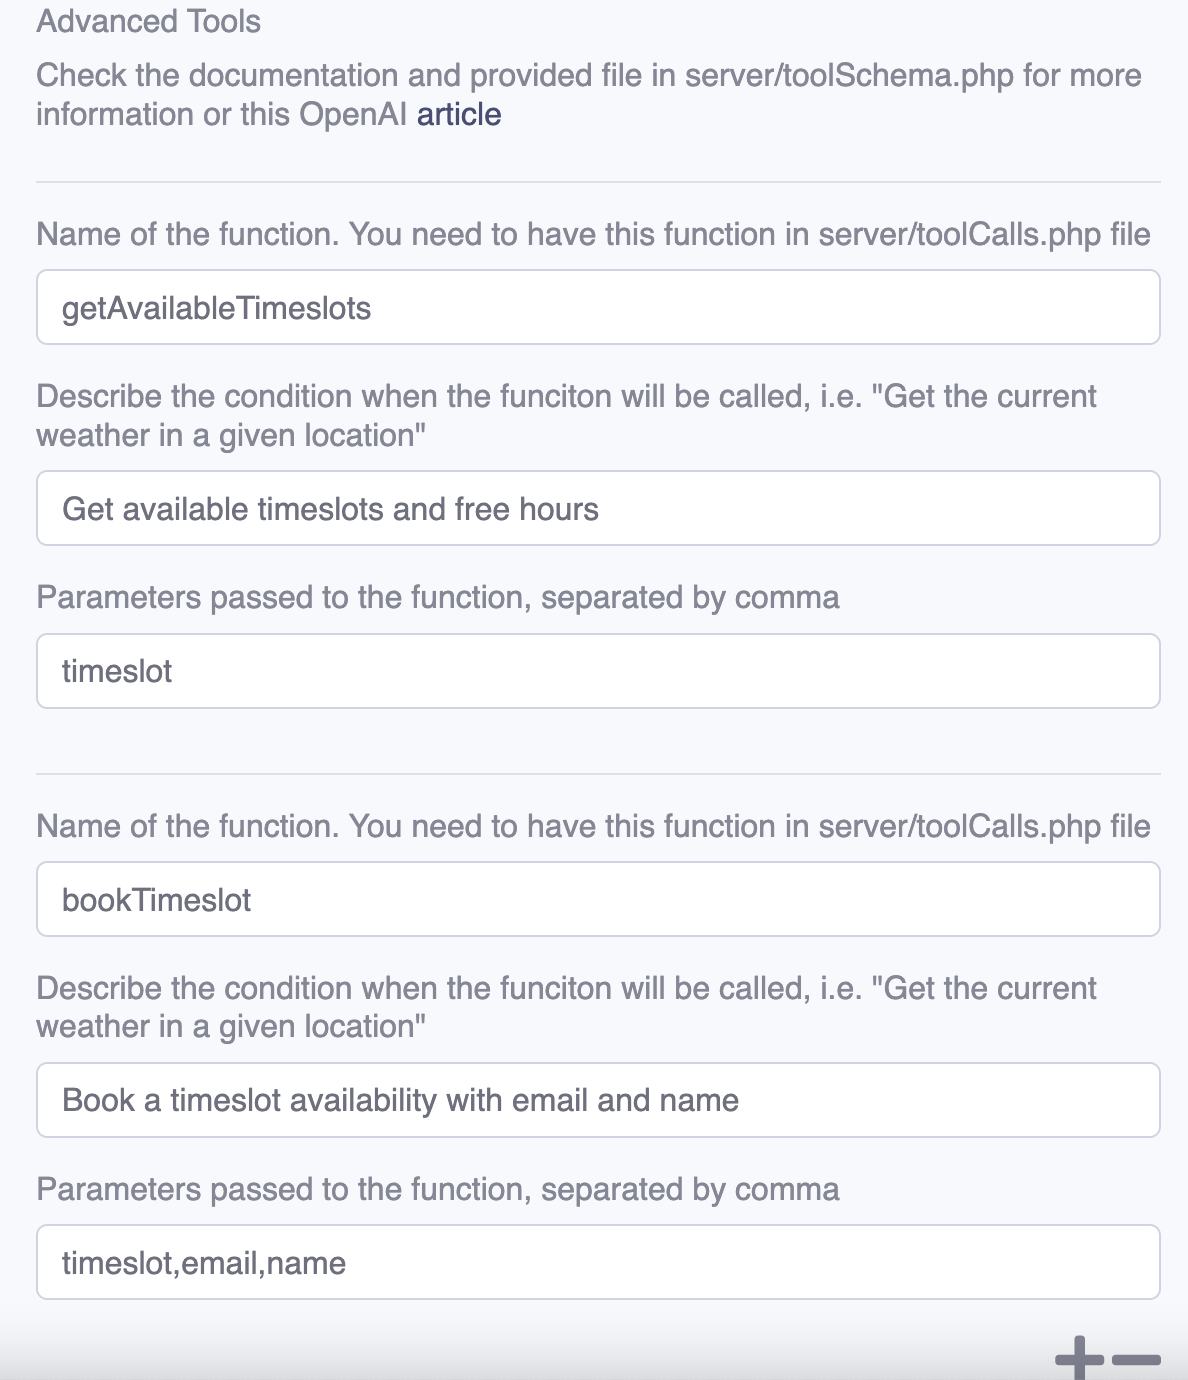Click the plus icon to add a function

(x=1079, y=1359)
